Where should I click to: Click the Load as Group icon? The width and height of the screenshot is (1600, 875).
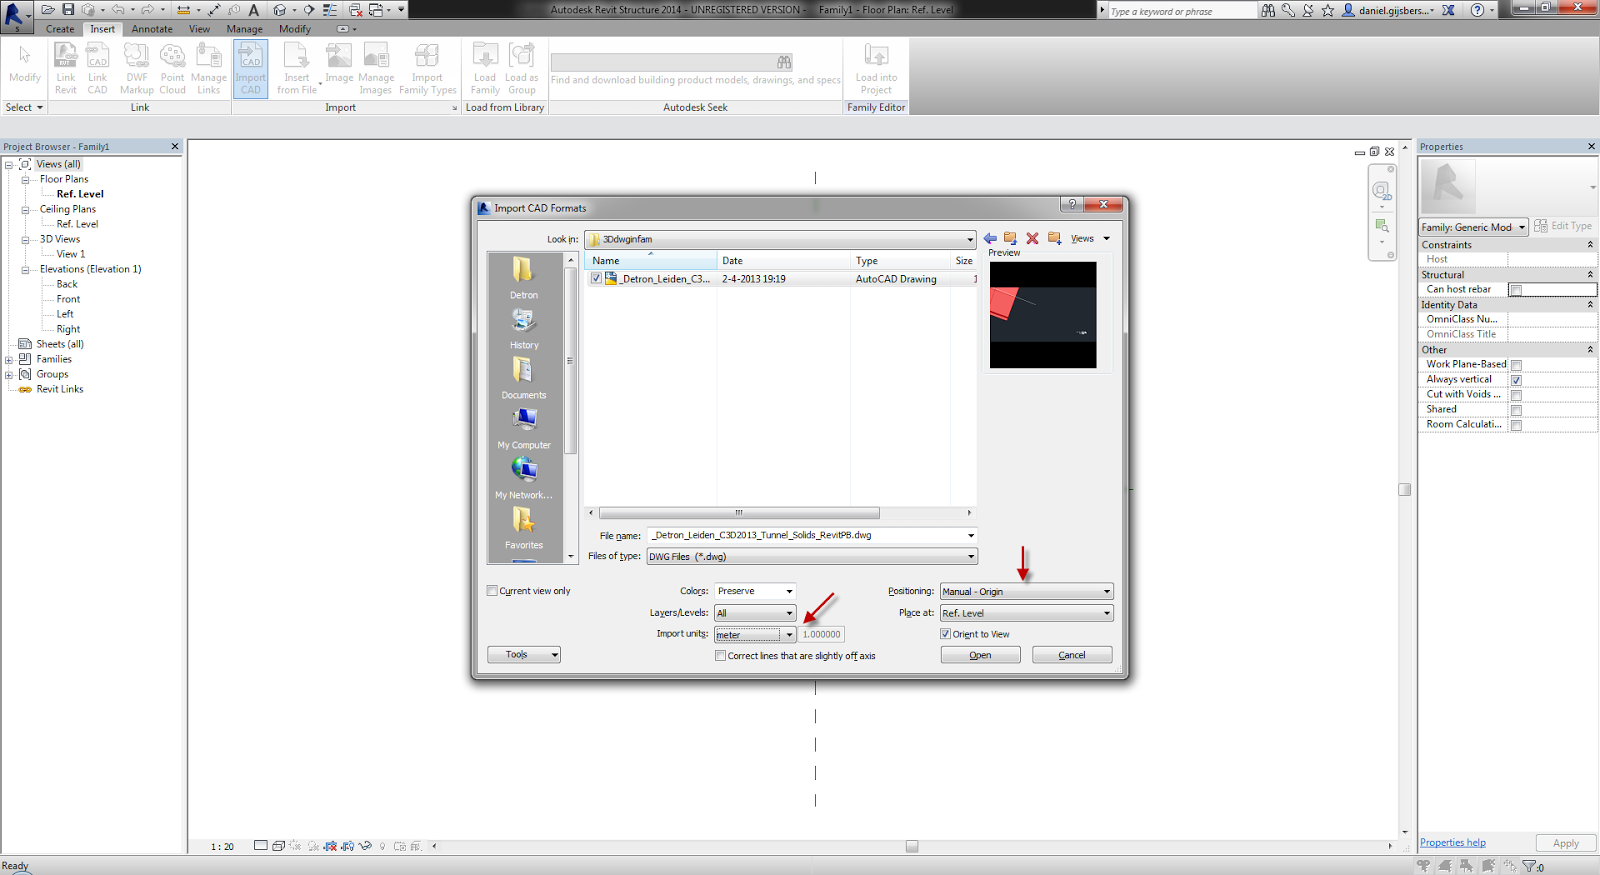click(x=522, y=69)
